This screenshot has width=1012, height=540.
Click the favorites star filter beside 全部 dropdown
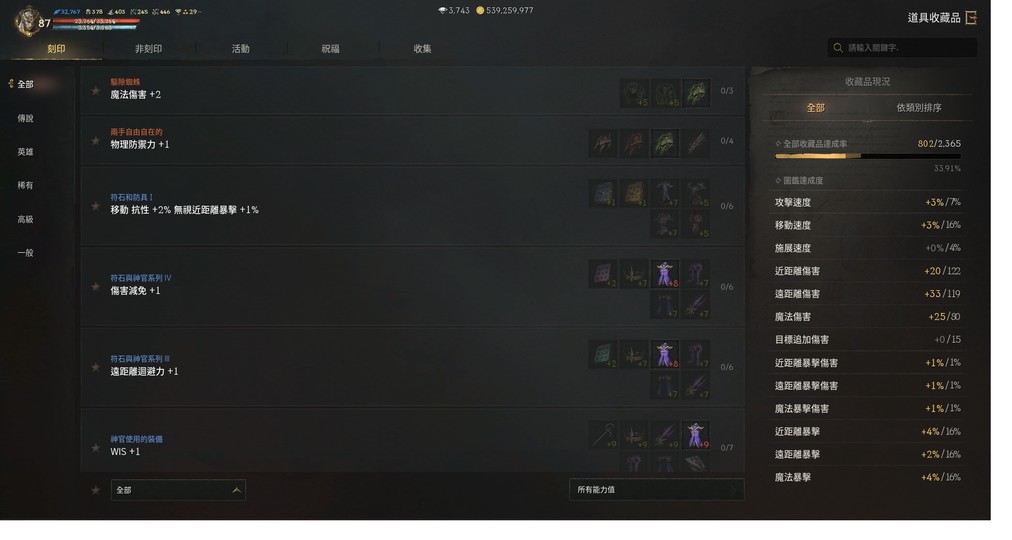click(96, 490)
